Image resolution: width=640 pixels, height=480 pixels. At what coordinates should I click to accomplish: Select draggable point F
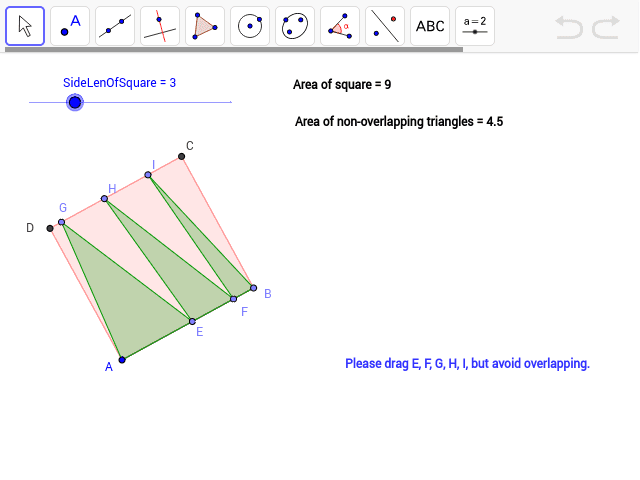point(233,299)
